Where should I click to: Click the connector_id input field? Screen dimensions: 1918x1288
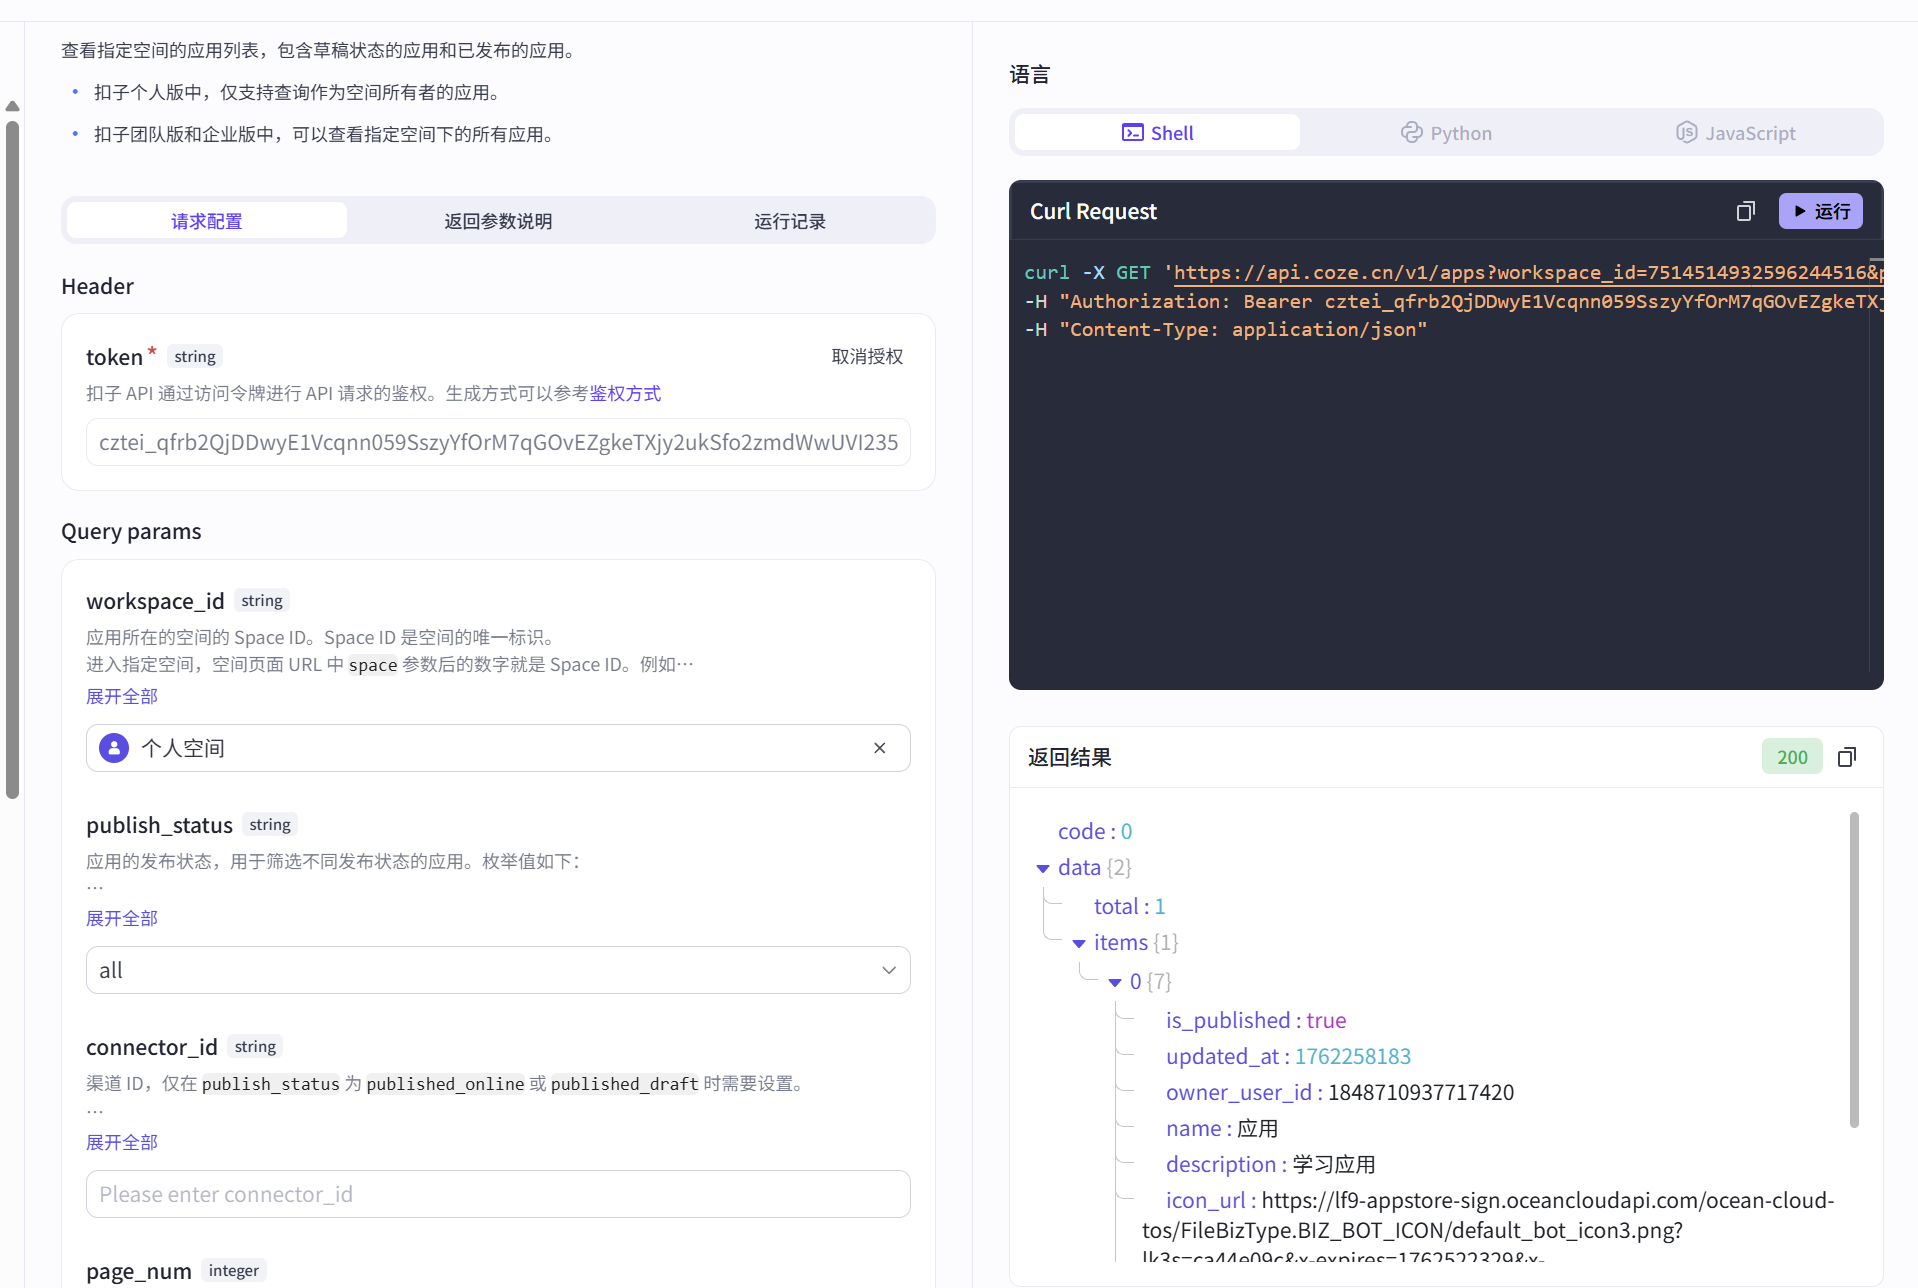[498, 1194]
